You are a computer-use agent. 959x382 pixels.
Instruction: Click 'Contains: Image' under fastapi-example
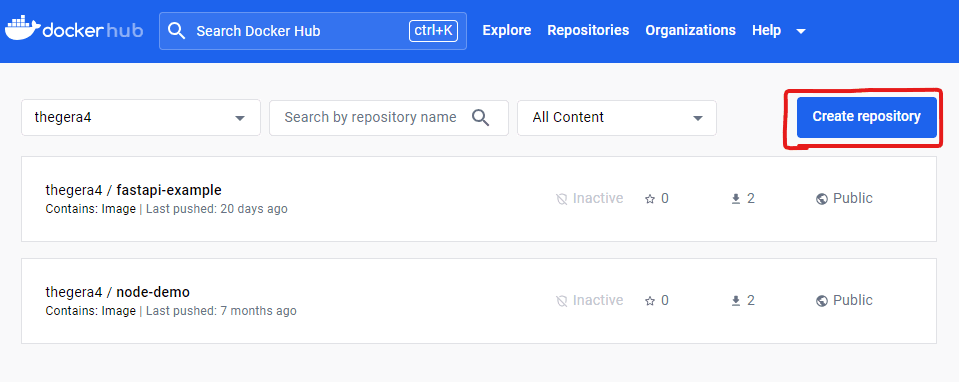point(91,209)
